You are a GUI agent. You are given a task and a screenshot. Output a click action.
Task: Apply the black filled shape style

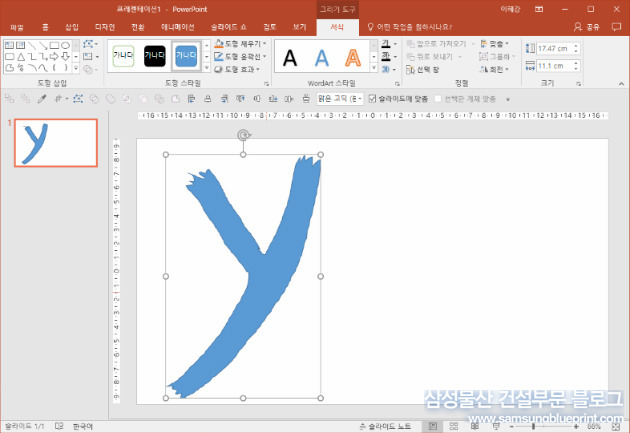tap(155, 56)
